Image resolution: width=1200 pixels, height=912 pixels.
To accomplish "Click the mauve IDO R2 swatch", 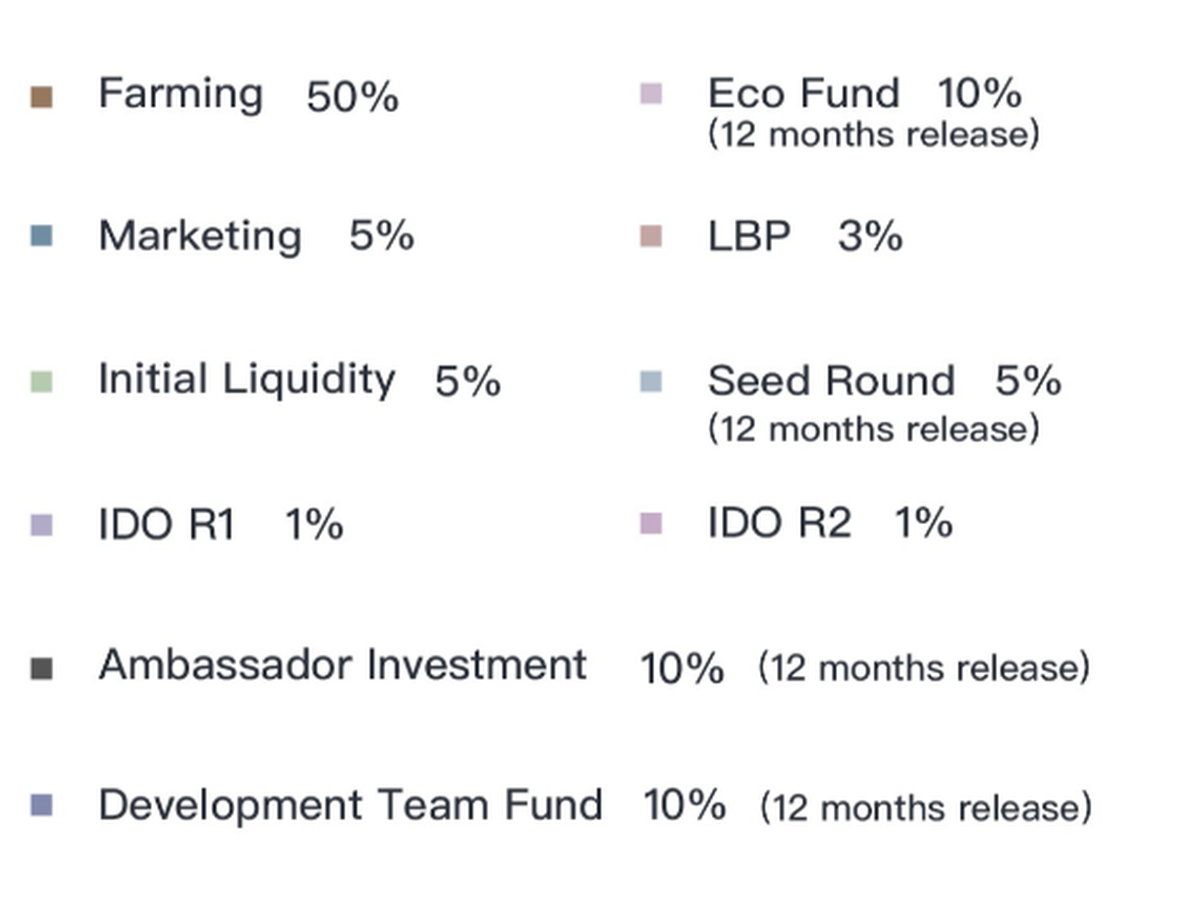I will tap(650, 524).
